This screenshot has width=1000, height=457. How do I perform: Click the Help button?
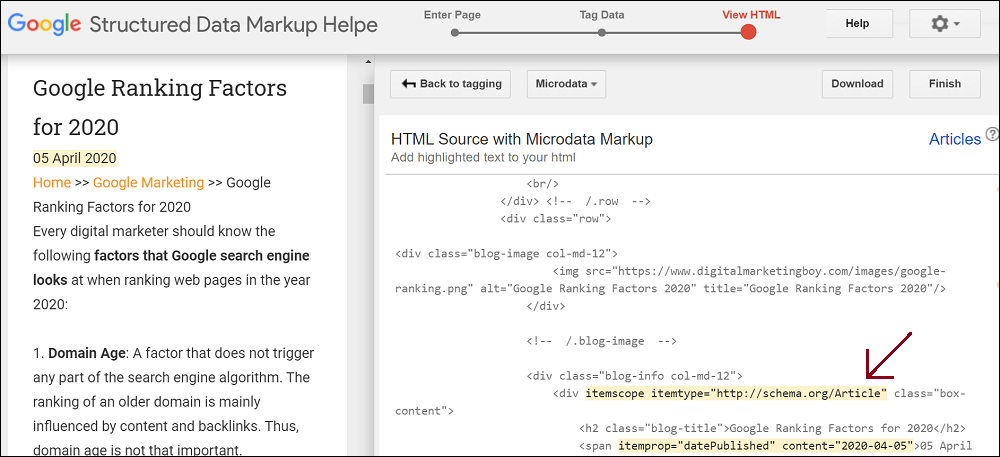point(857,24)
